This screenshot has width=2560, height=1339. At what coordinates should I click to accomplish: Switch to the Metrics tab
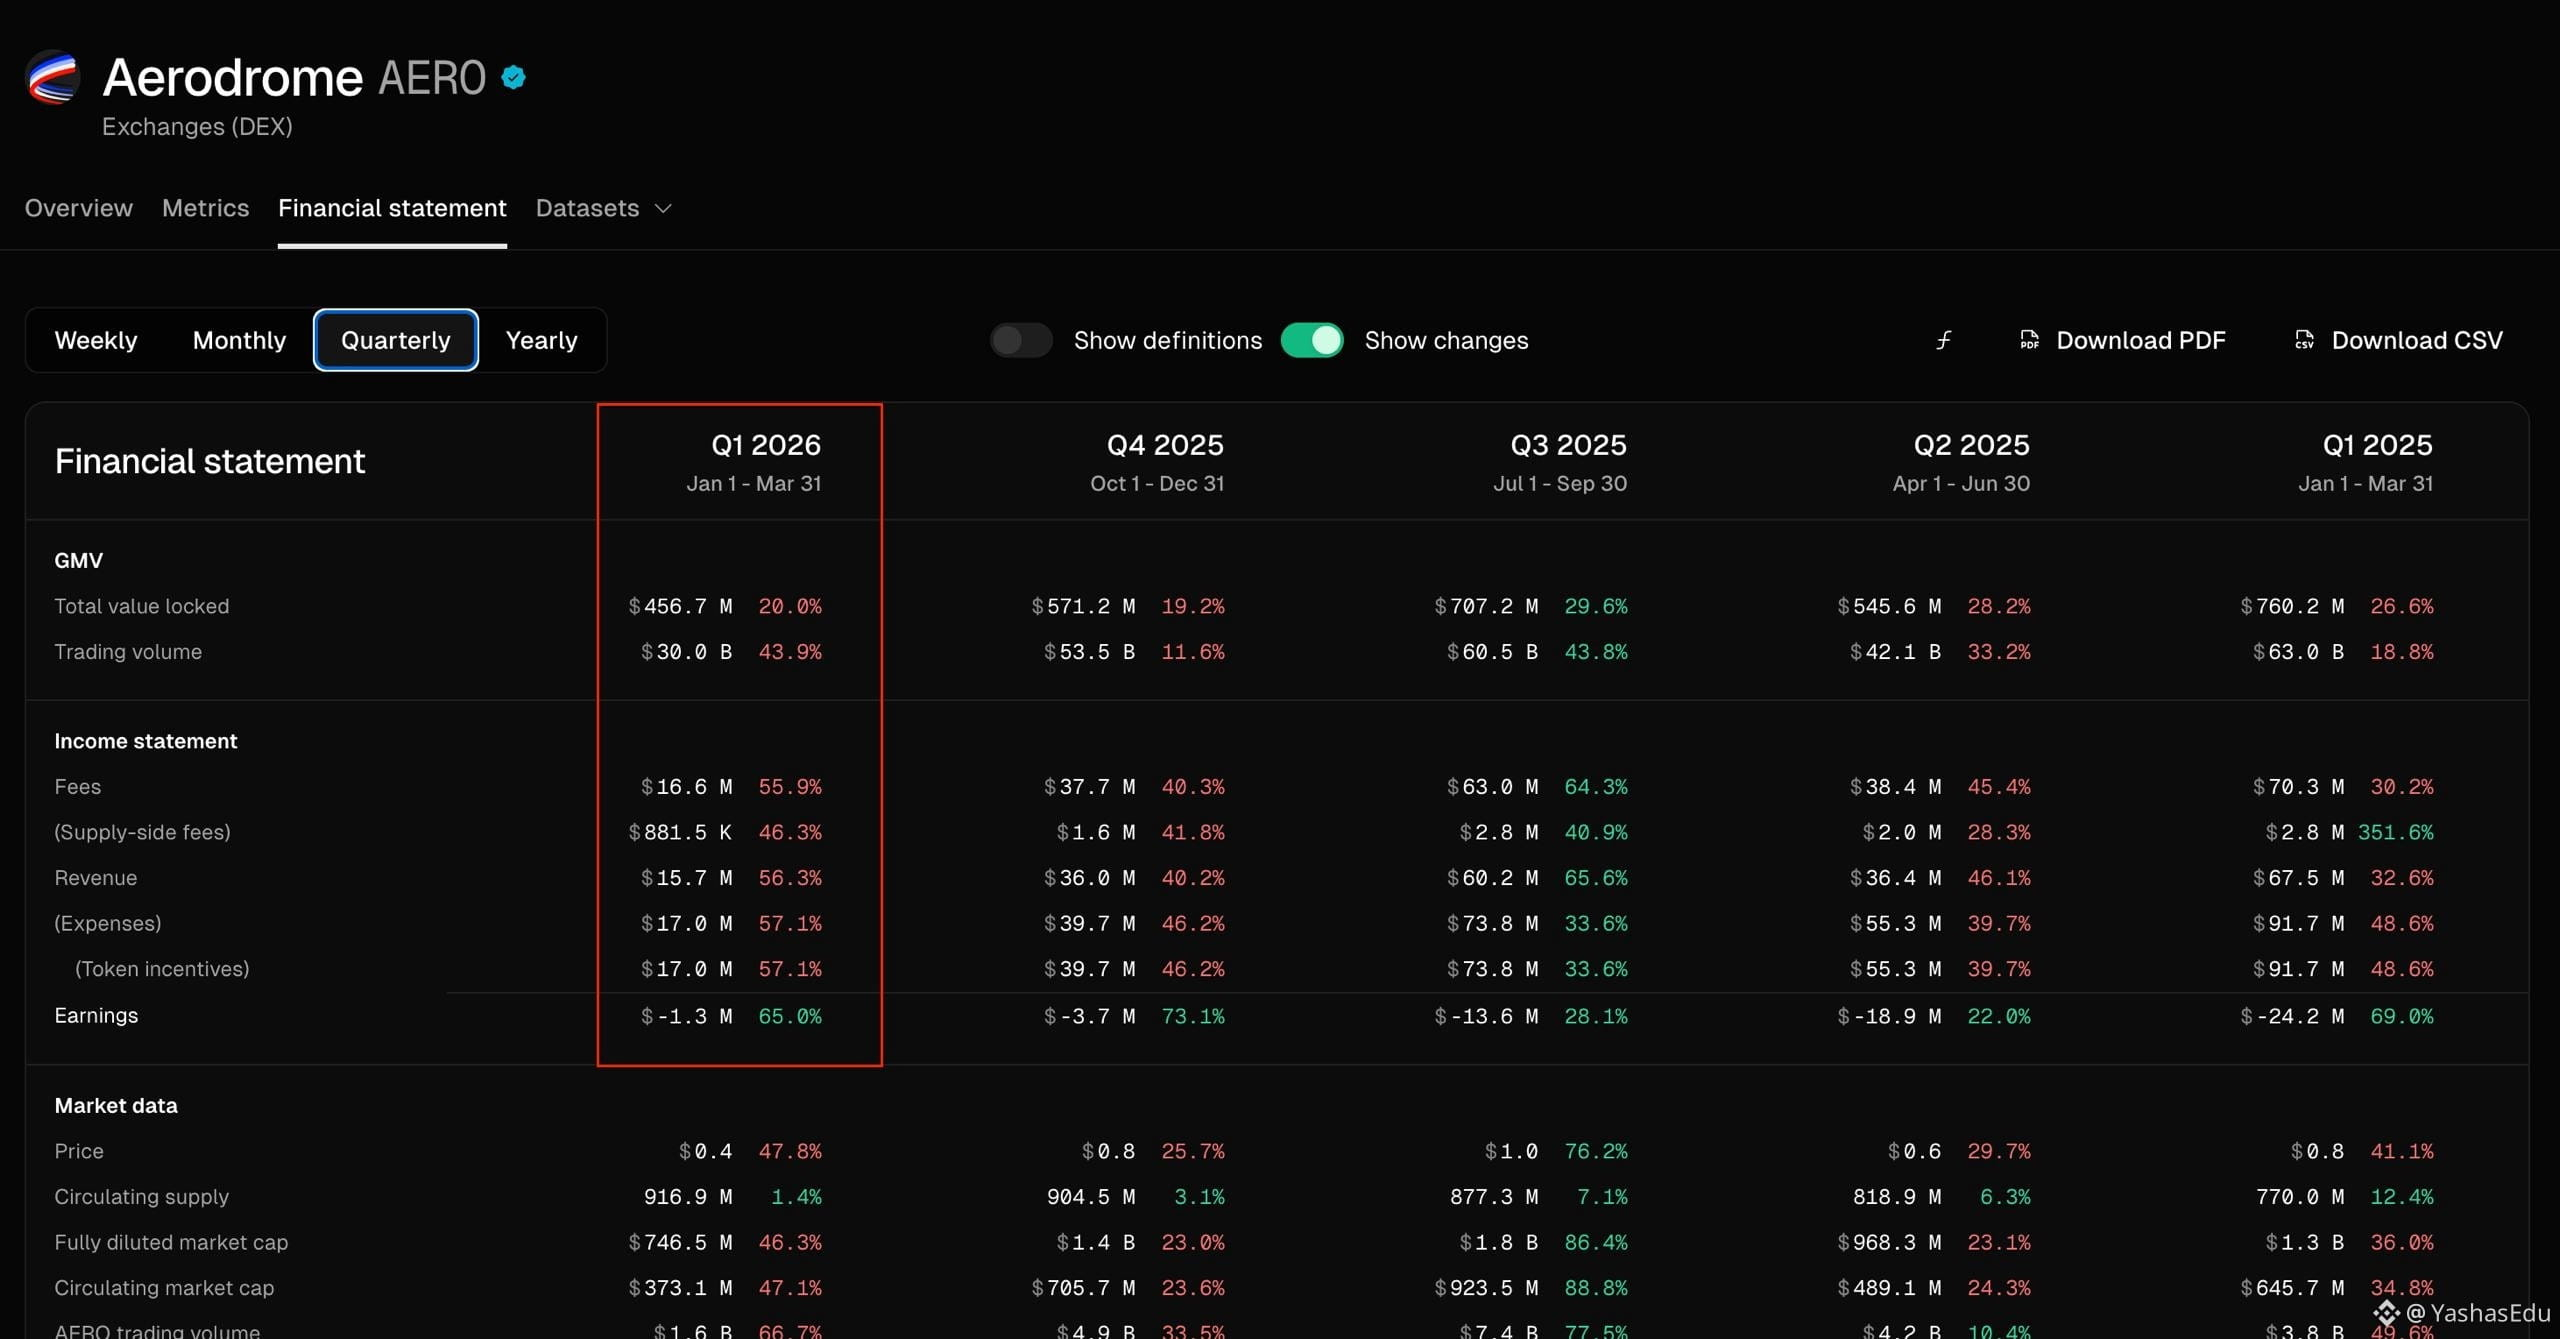coord(205,208)
